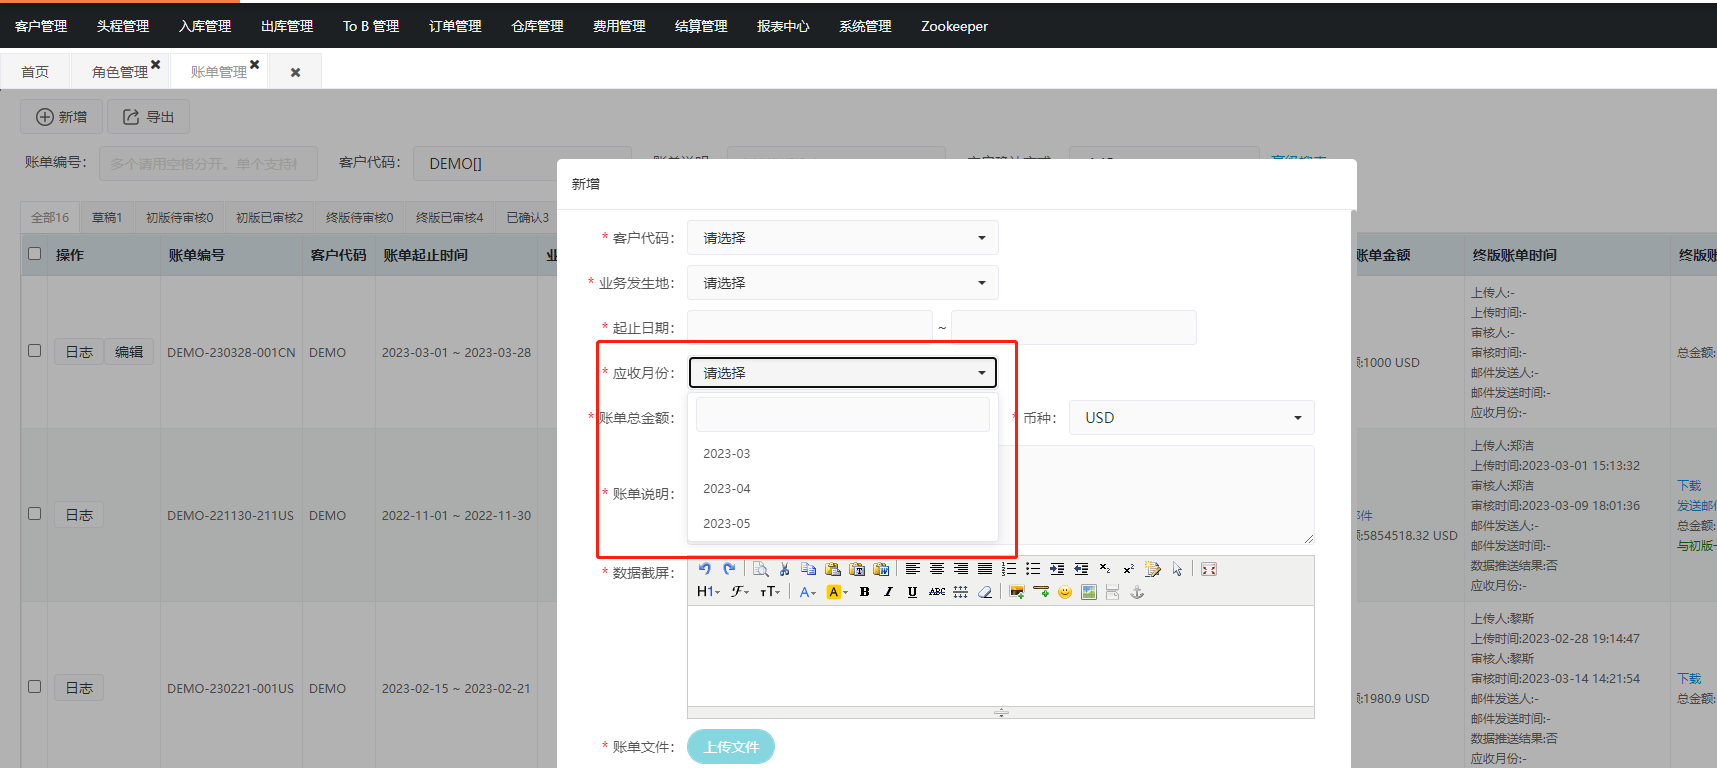Open the font size dropdown

[x=770, y=592]
